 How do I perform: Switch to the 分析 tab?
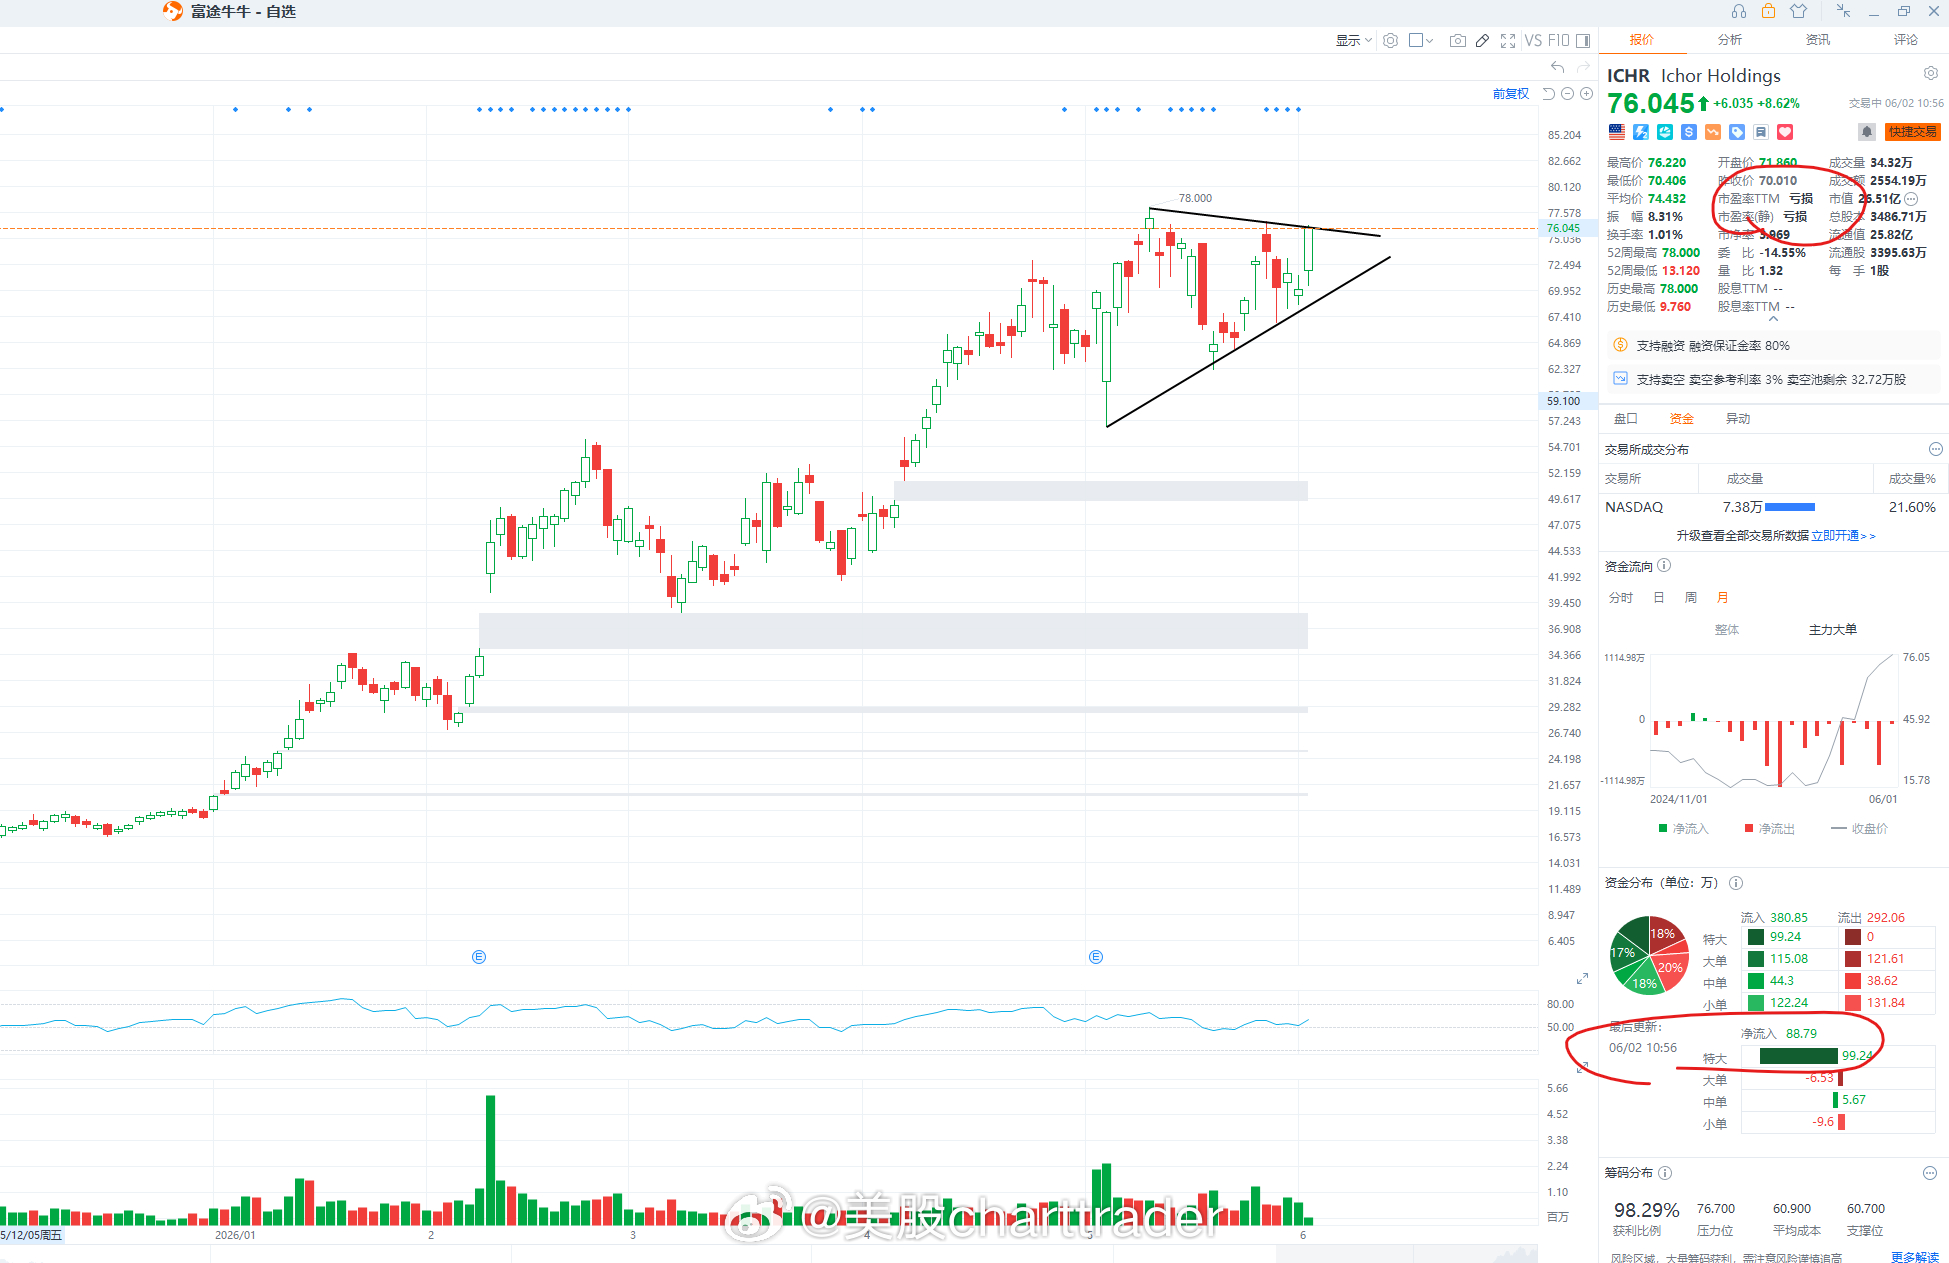click(1730, 40)
